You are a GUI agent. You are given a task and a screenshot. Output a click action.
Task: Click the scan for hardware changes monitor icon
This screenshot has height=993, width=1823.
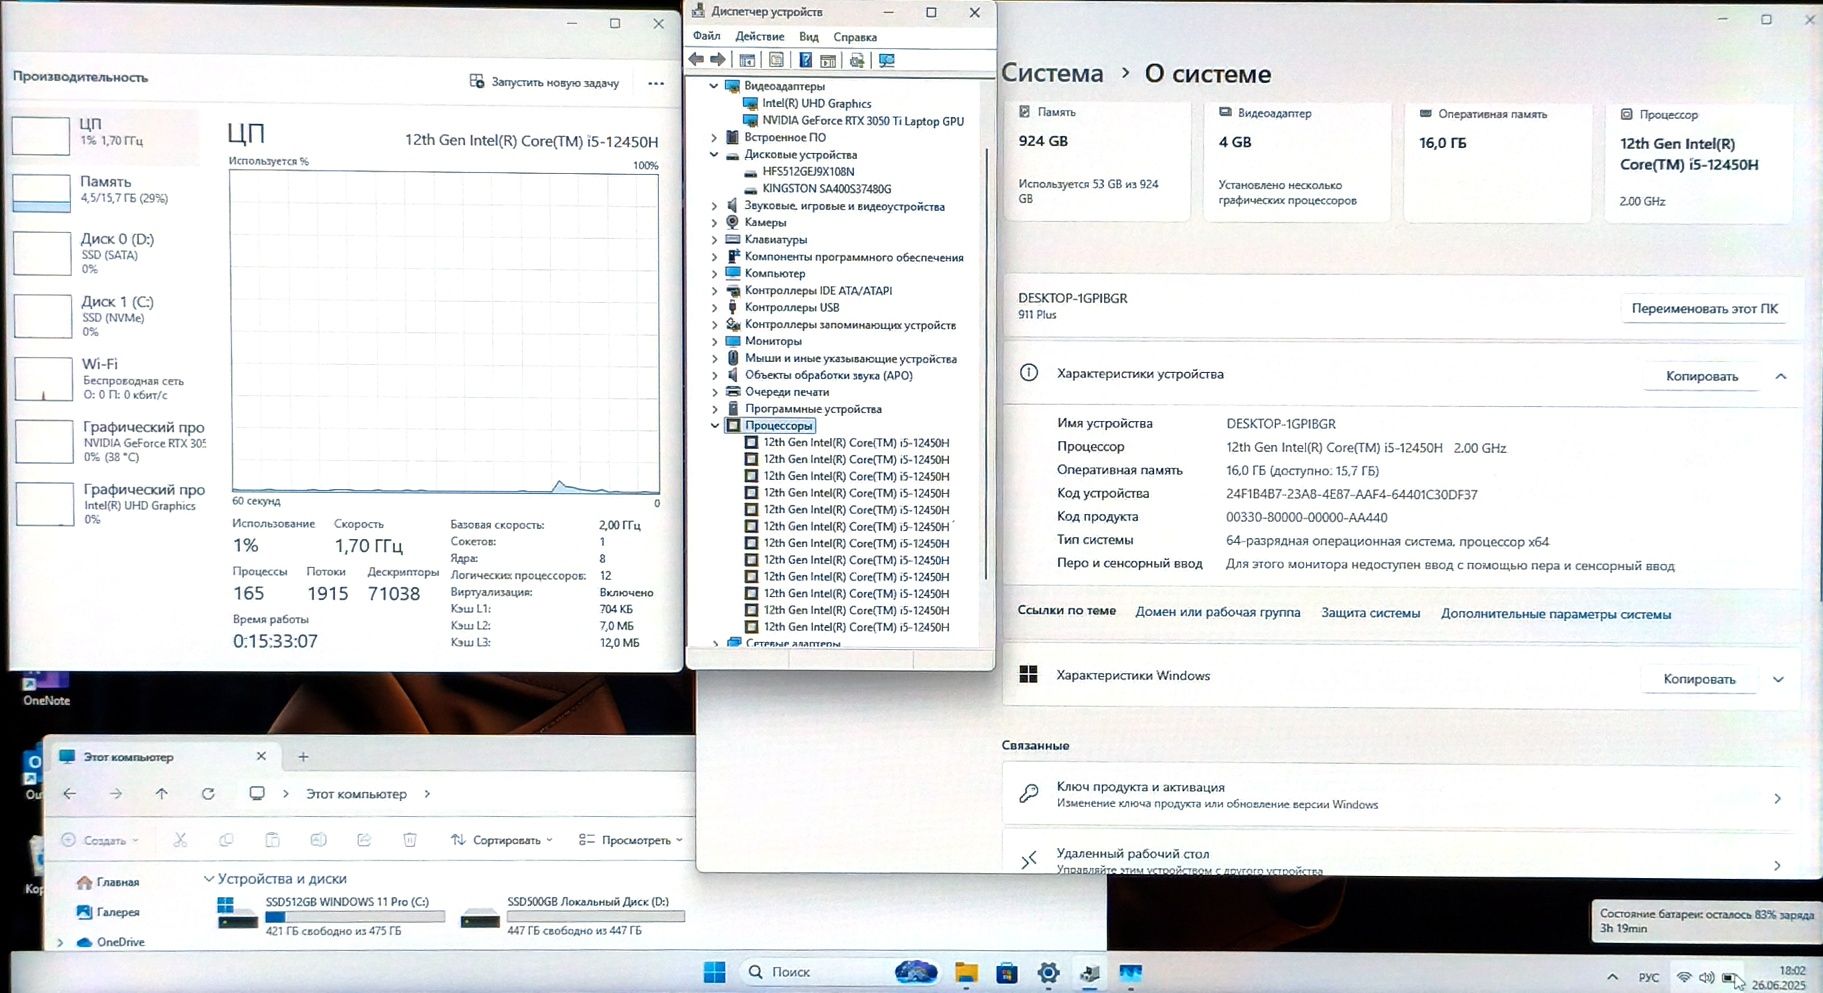click(886, 60)
